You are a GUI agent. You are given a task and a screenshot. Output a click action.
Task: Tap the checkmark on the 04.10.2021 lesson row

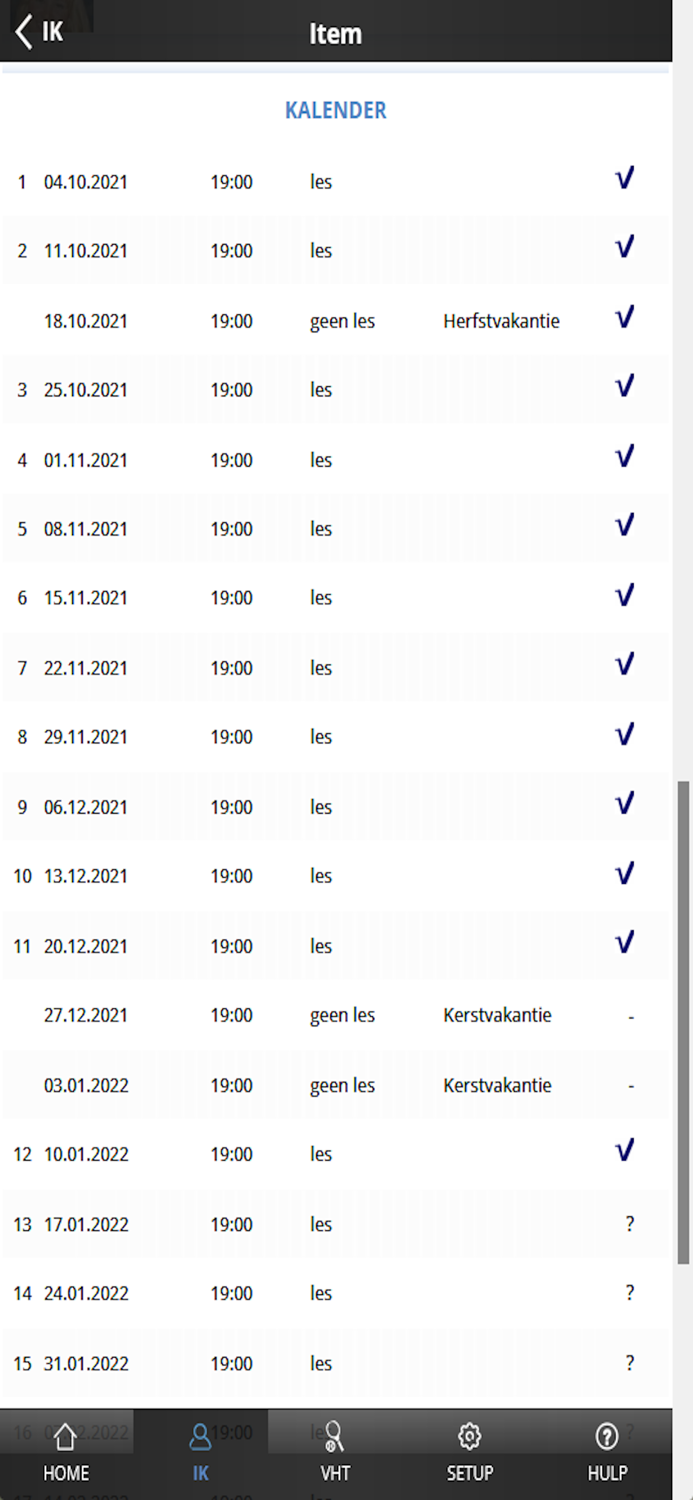624,177
